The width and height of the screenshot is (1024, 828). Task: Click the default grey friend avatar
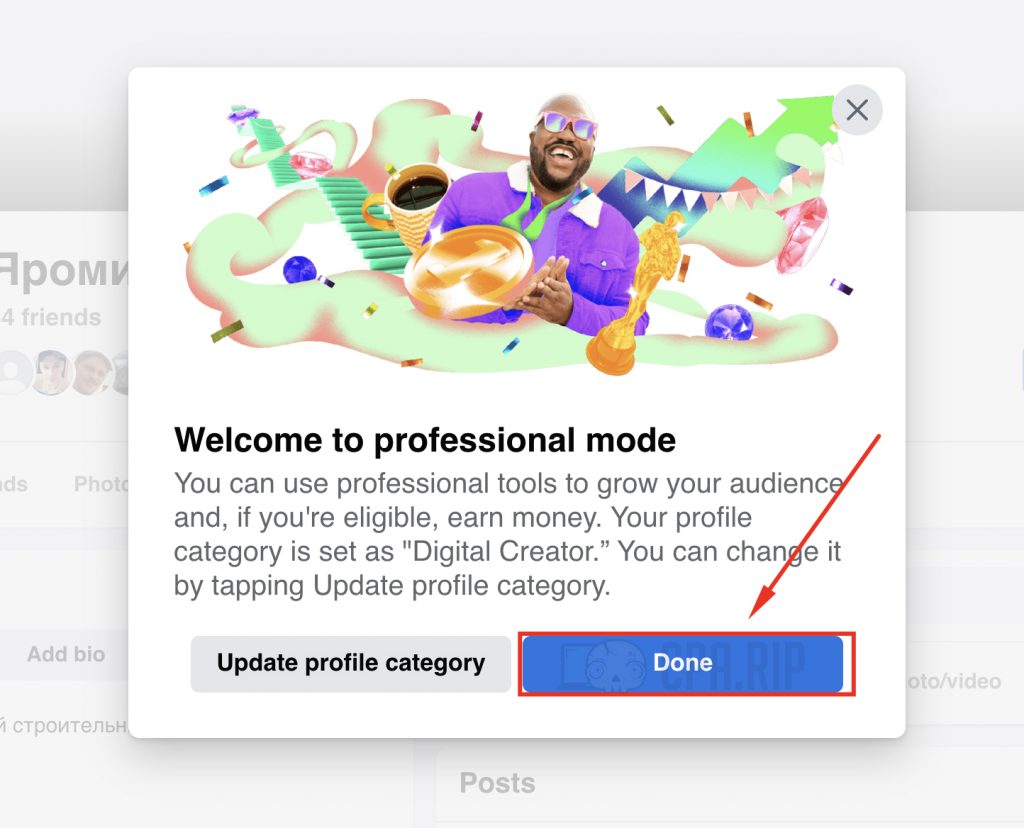point(13,373)
